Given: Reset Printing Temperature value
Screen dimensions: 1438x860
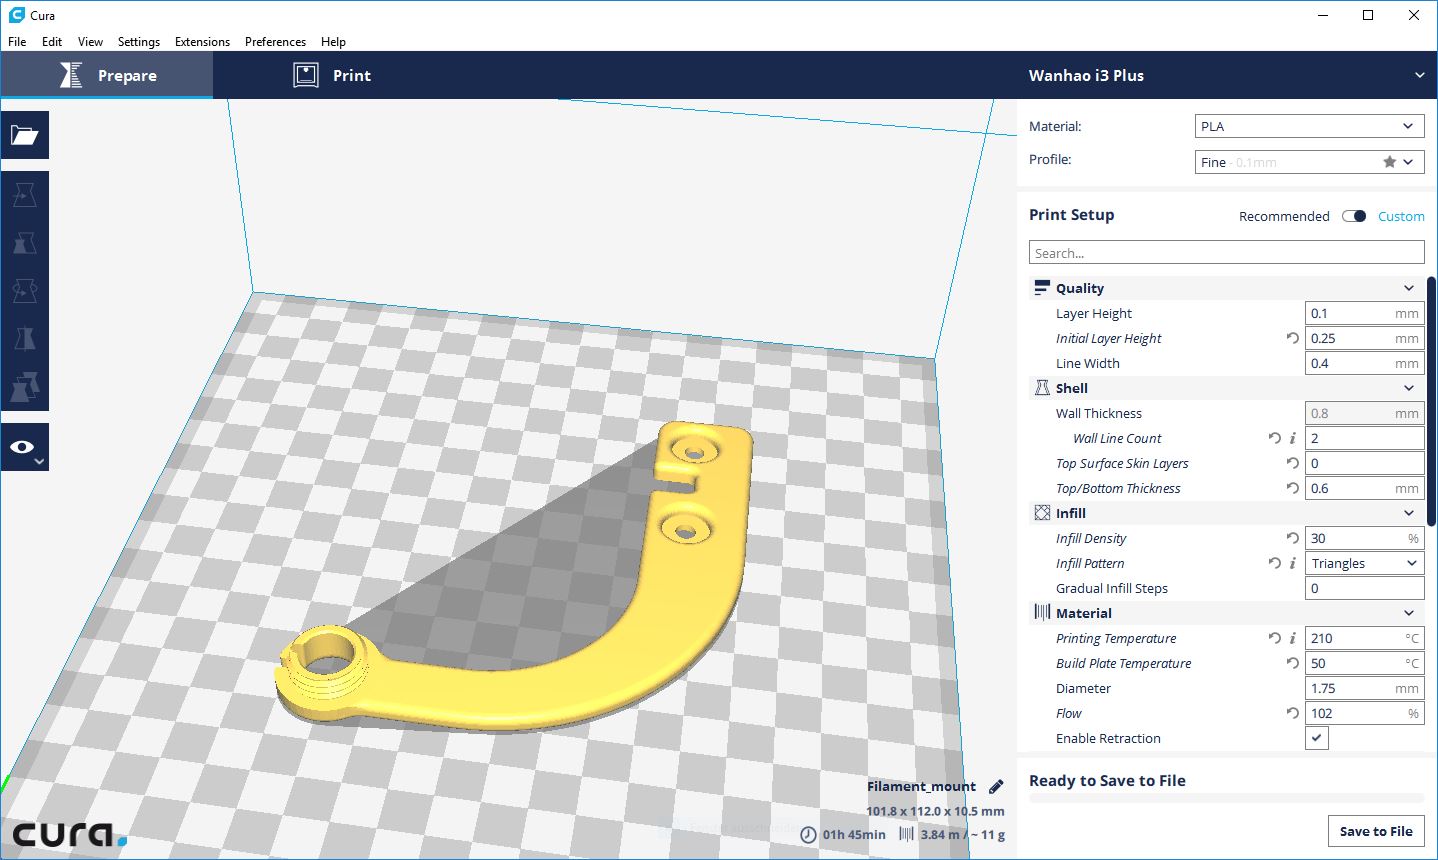Looking at the screenshot, I should (x=1274, y=638).
